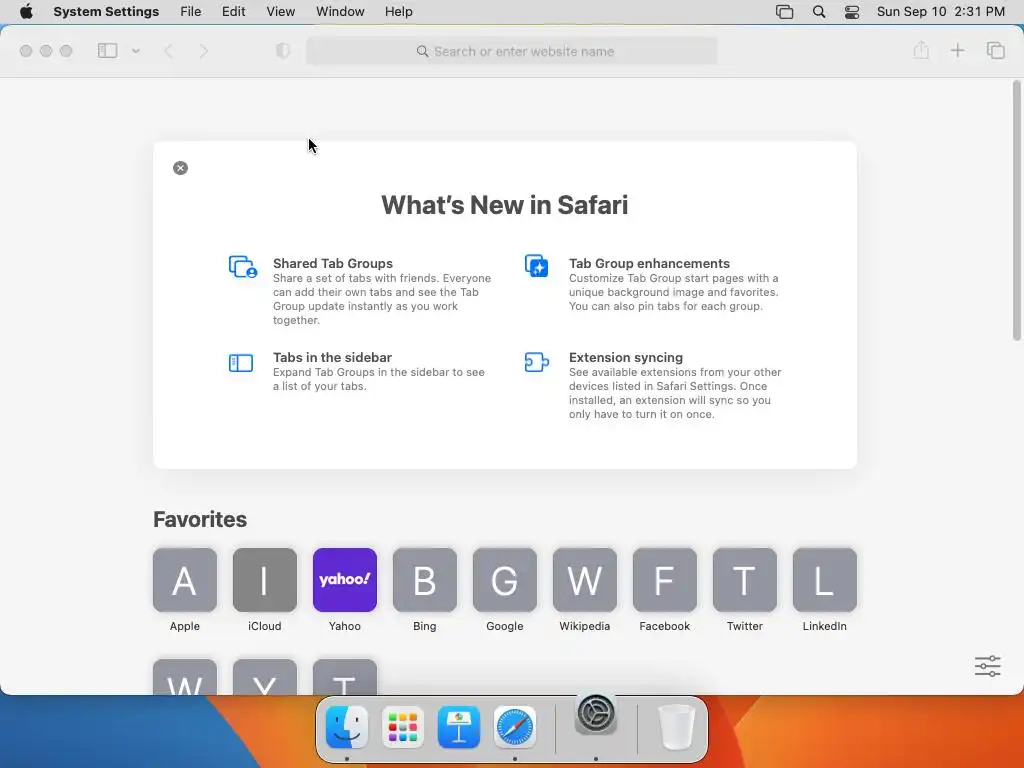Click the Extension syncing puzzle icon
The image size is (1024, 768).
pos(537,362)
